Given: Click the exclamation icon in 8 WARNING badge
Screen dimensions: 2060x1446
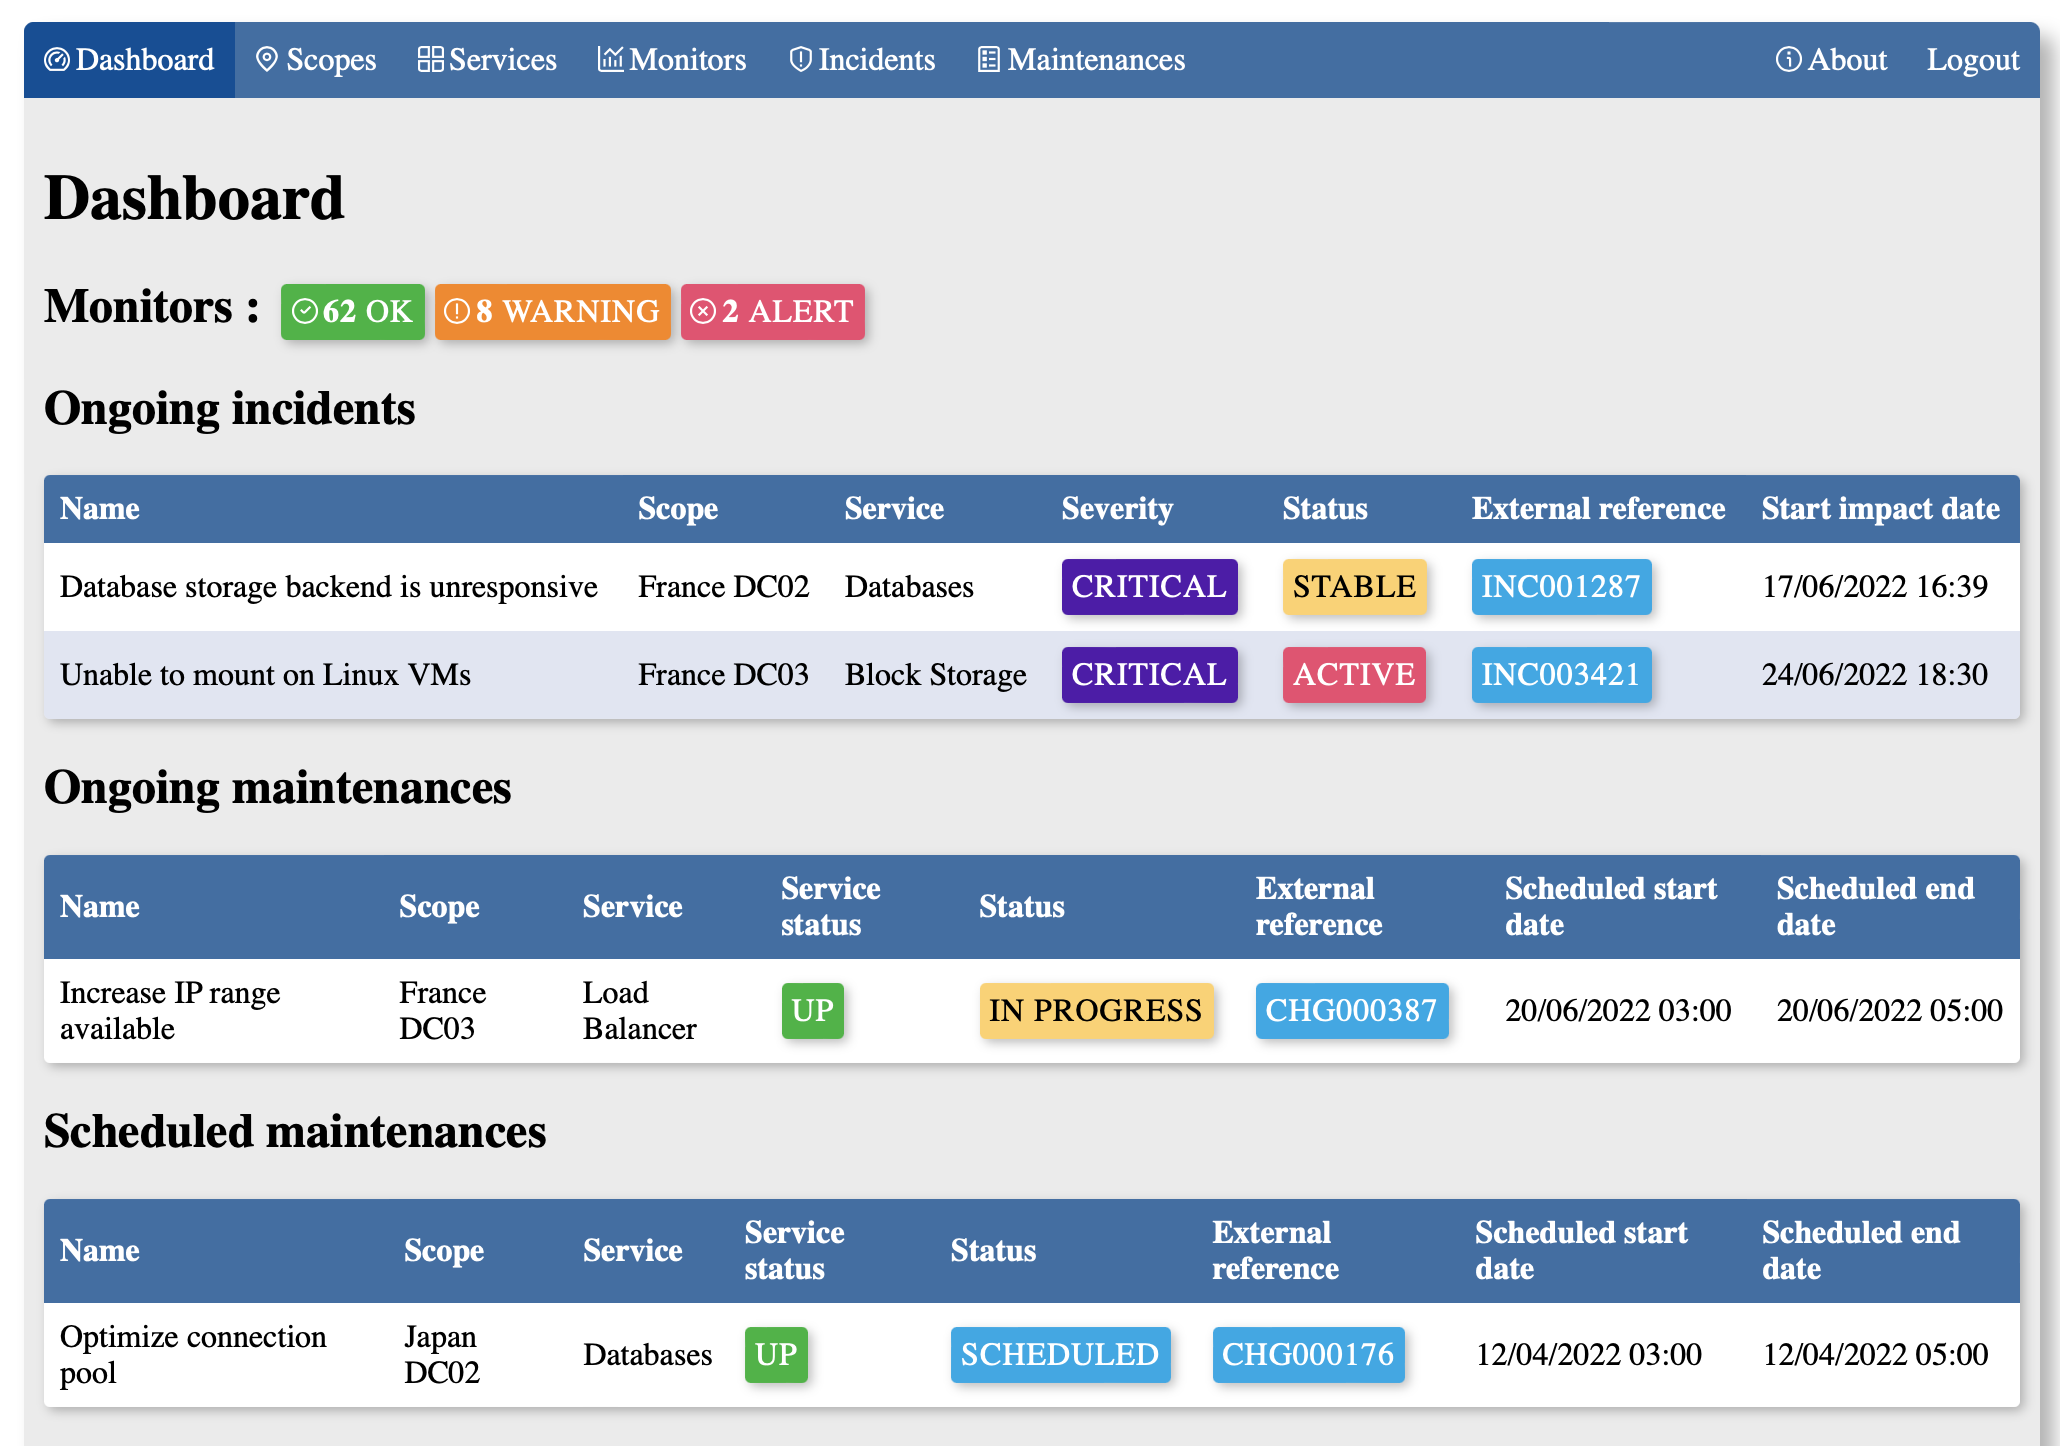Looking at the screenshot, I should pyautogui.click(x=457, y=312).
